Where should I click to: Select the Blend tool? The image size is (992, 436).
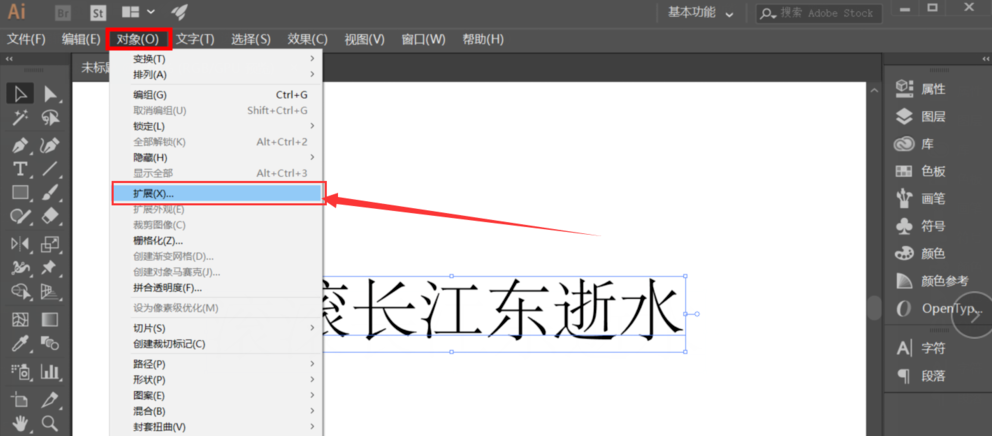click(x=50, y=344)
